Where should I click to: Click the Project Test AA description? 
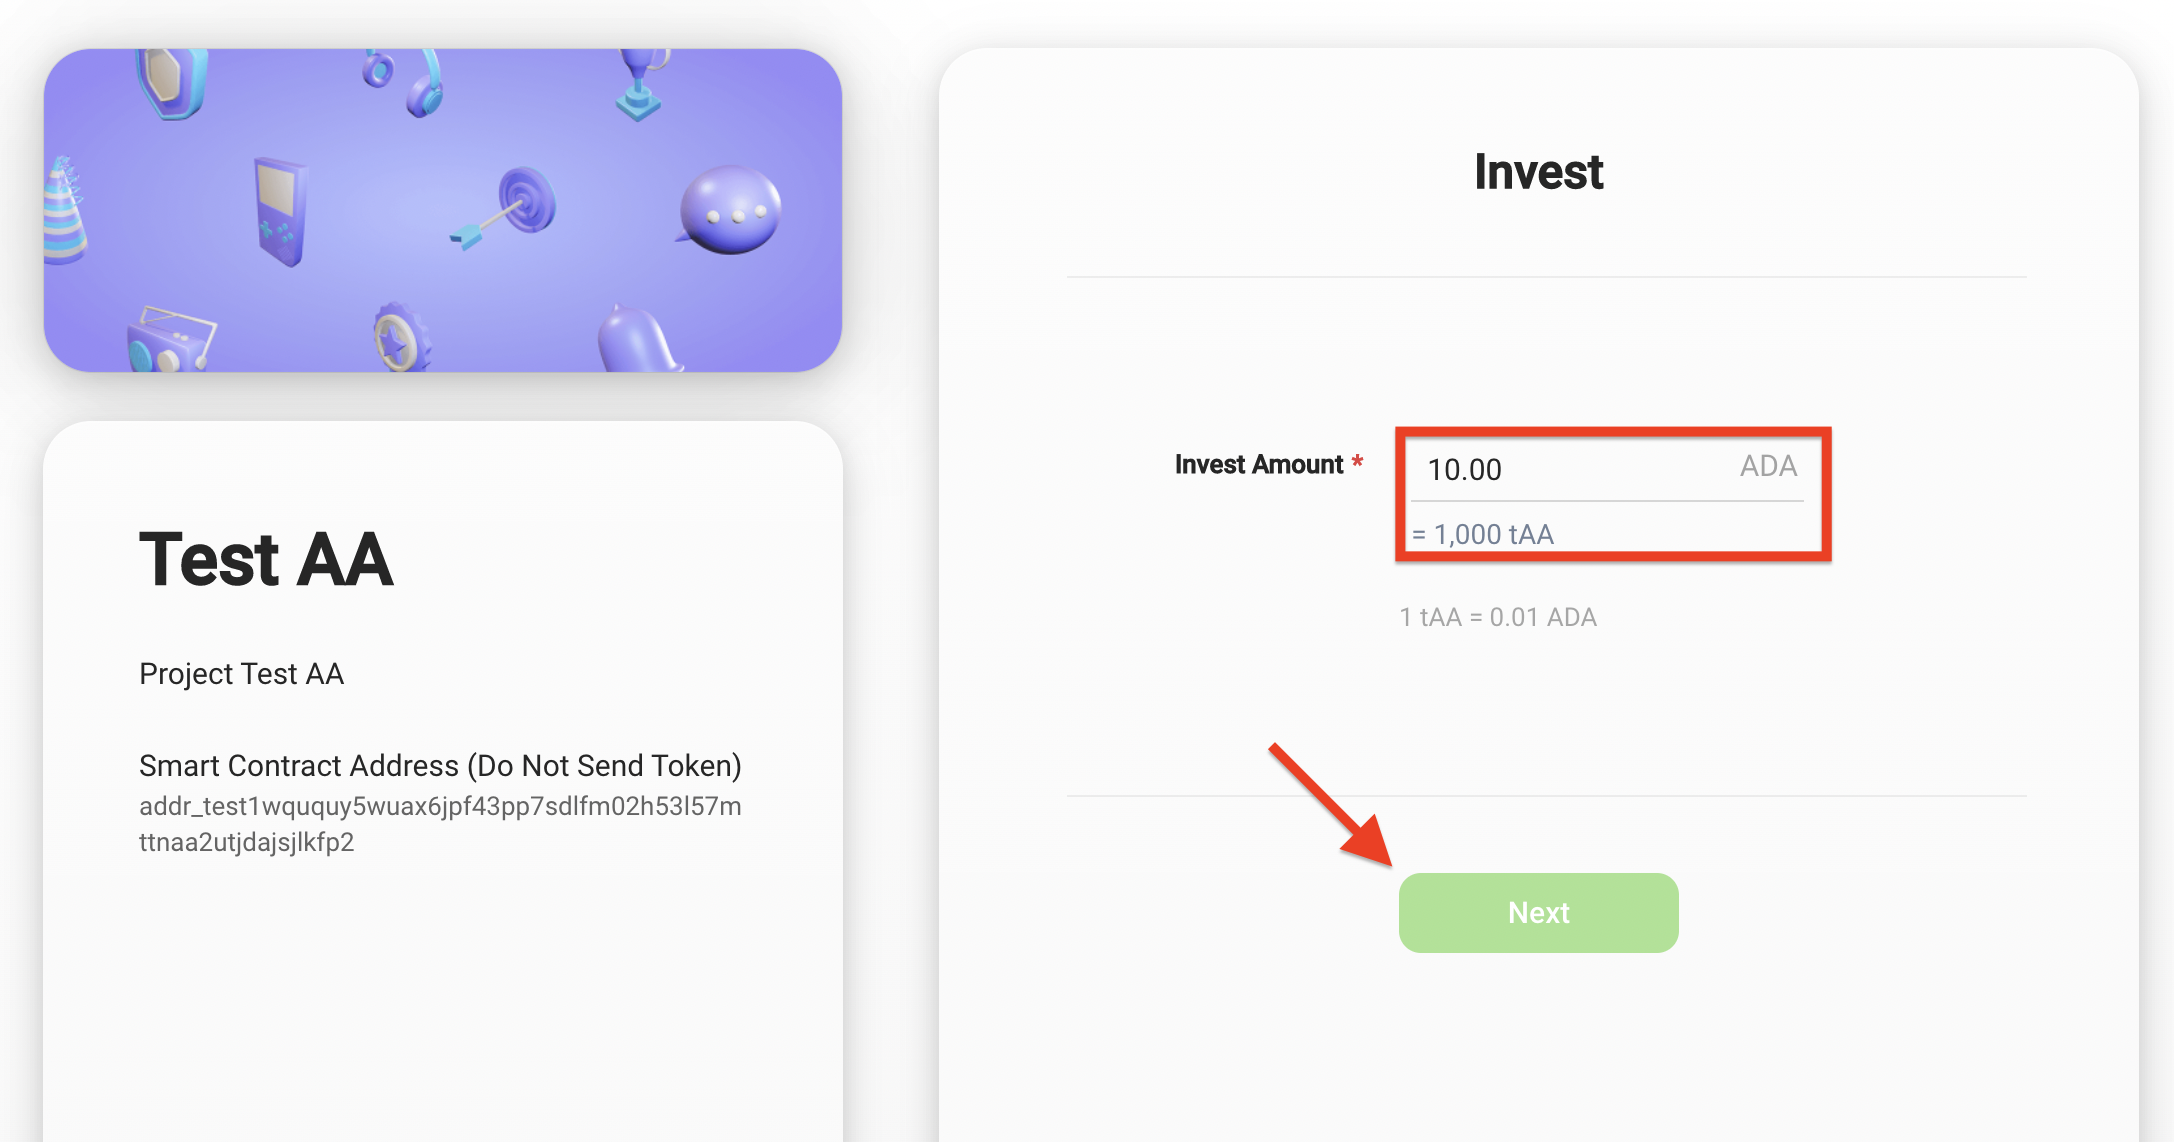click(x=242, y=674)
